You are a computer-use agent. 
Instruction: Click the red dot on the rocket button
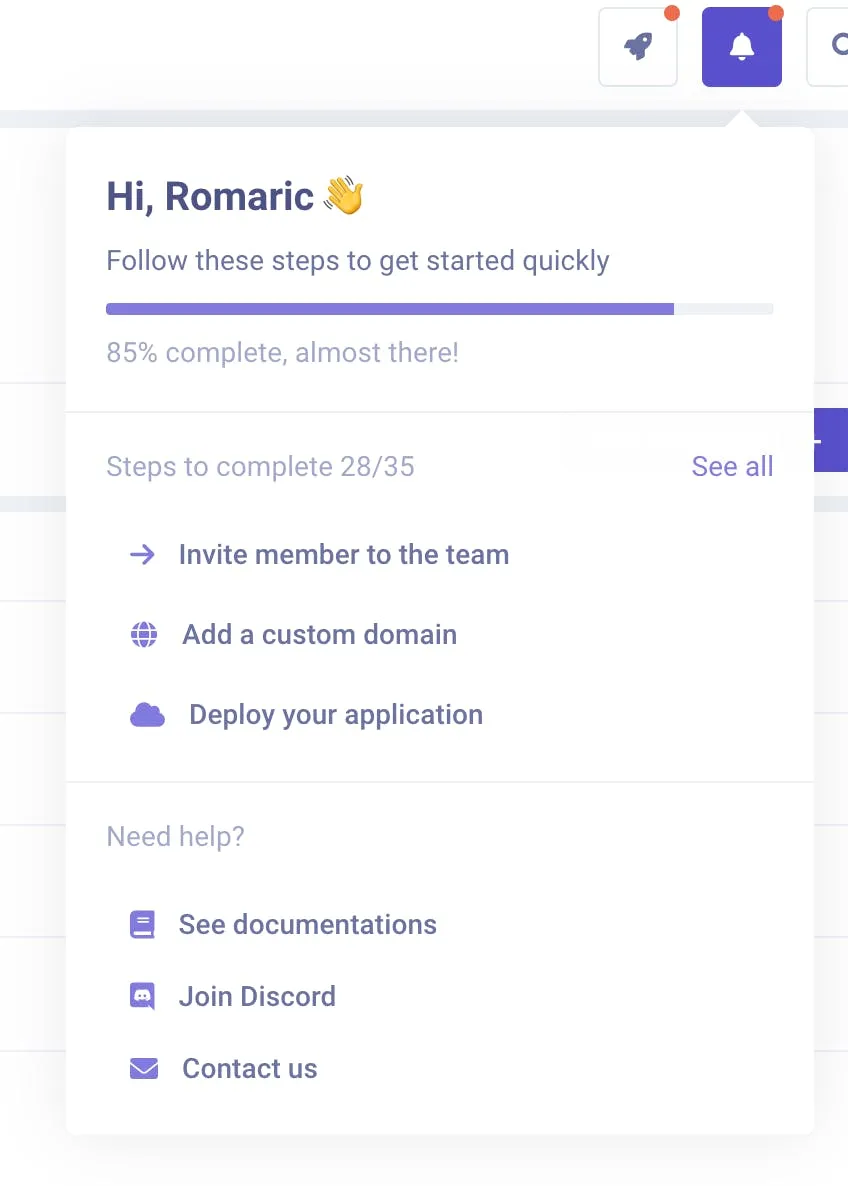672,14
